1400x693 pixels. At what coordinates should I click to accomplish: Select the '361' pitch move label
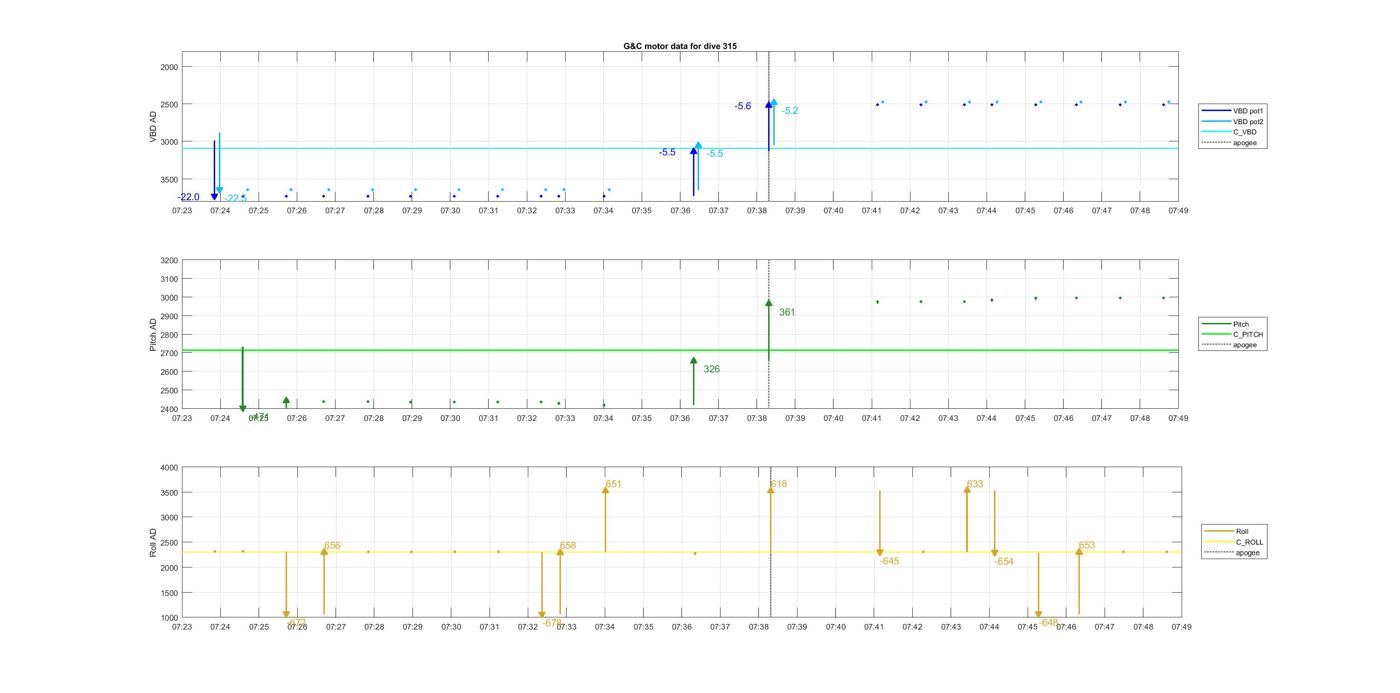(x=787, y=312)
